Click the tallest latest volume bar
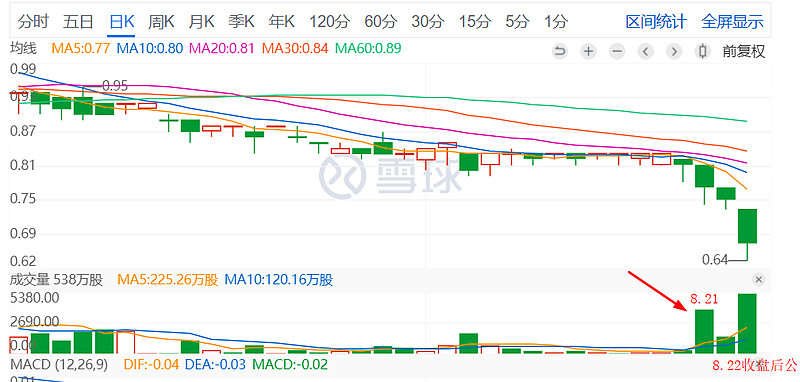 tap(747, 323)
